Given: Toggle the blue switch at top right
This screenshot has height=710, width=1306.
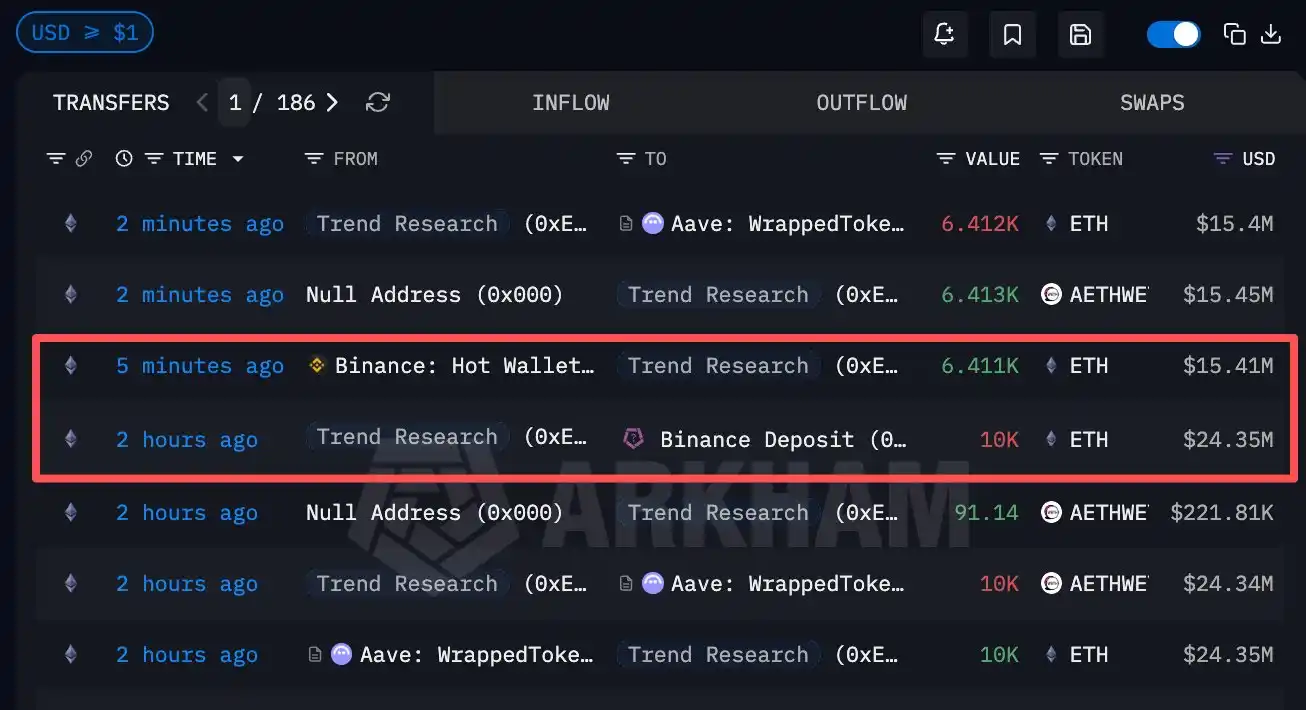Looking at the screenshot, I should [1173, 34].
